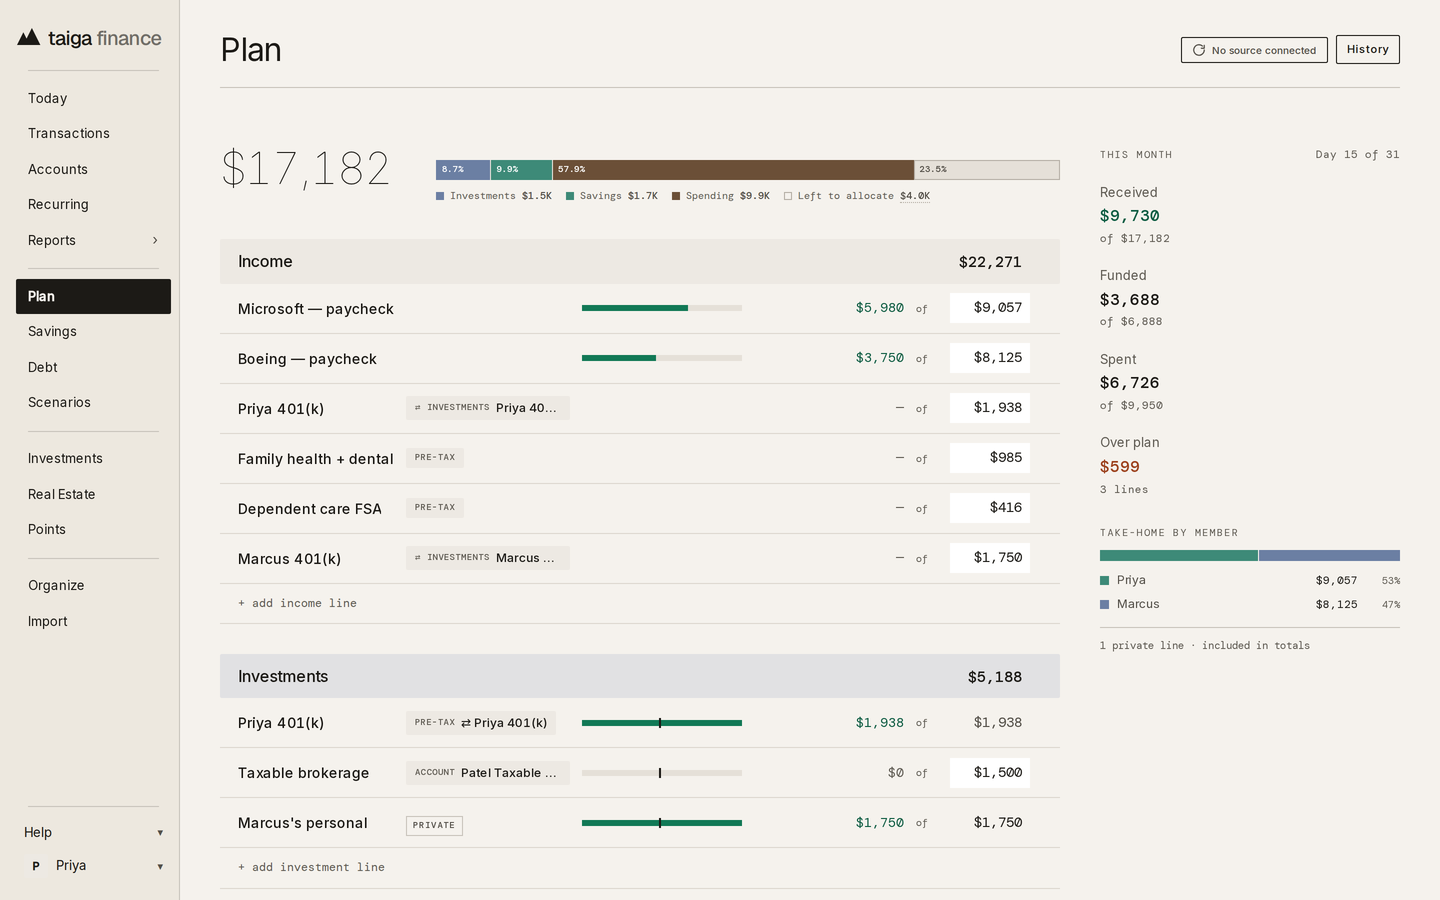Click the Left to allocate 23.5% segment

tap(987, 170)
